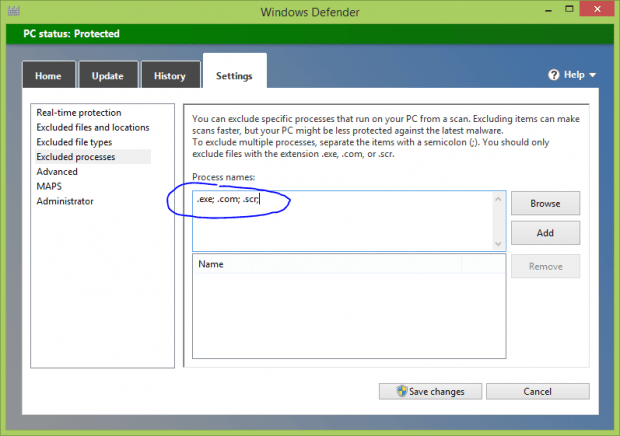The width and height of the screenshot is (620, 436).
Task: Select the Settings tab
Action: (234, 72)
